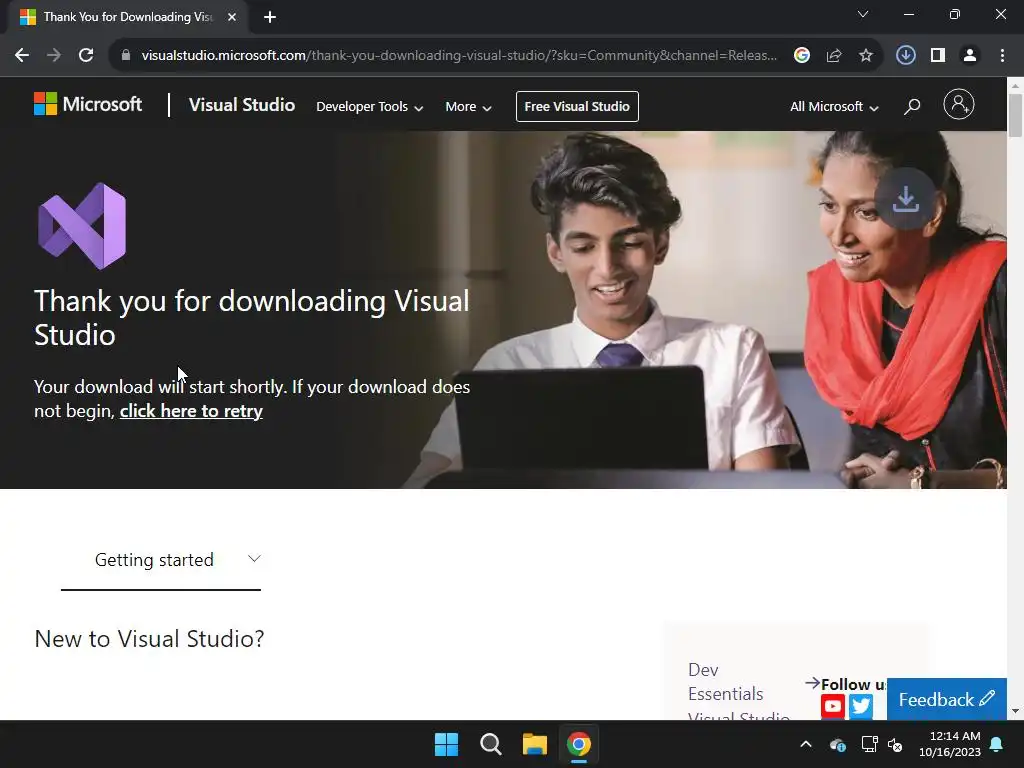Screen dimensions: 1024x768
Task: Open File Explorer from taskbar
Action: [x=534, y=744]
